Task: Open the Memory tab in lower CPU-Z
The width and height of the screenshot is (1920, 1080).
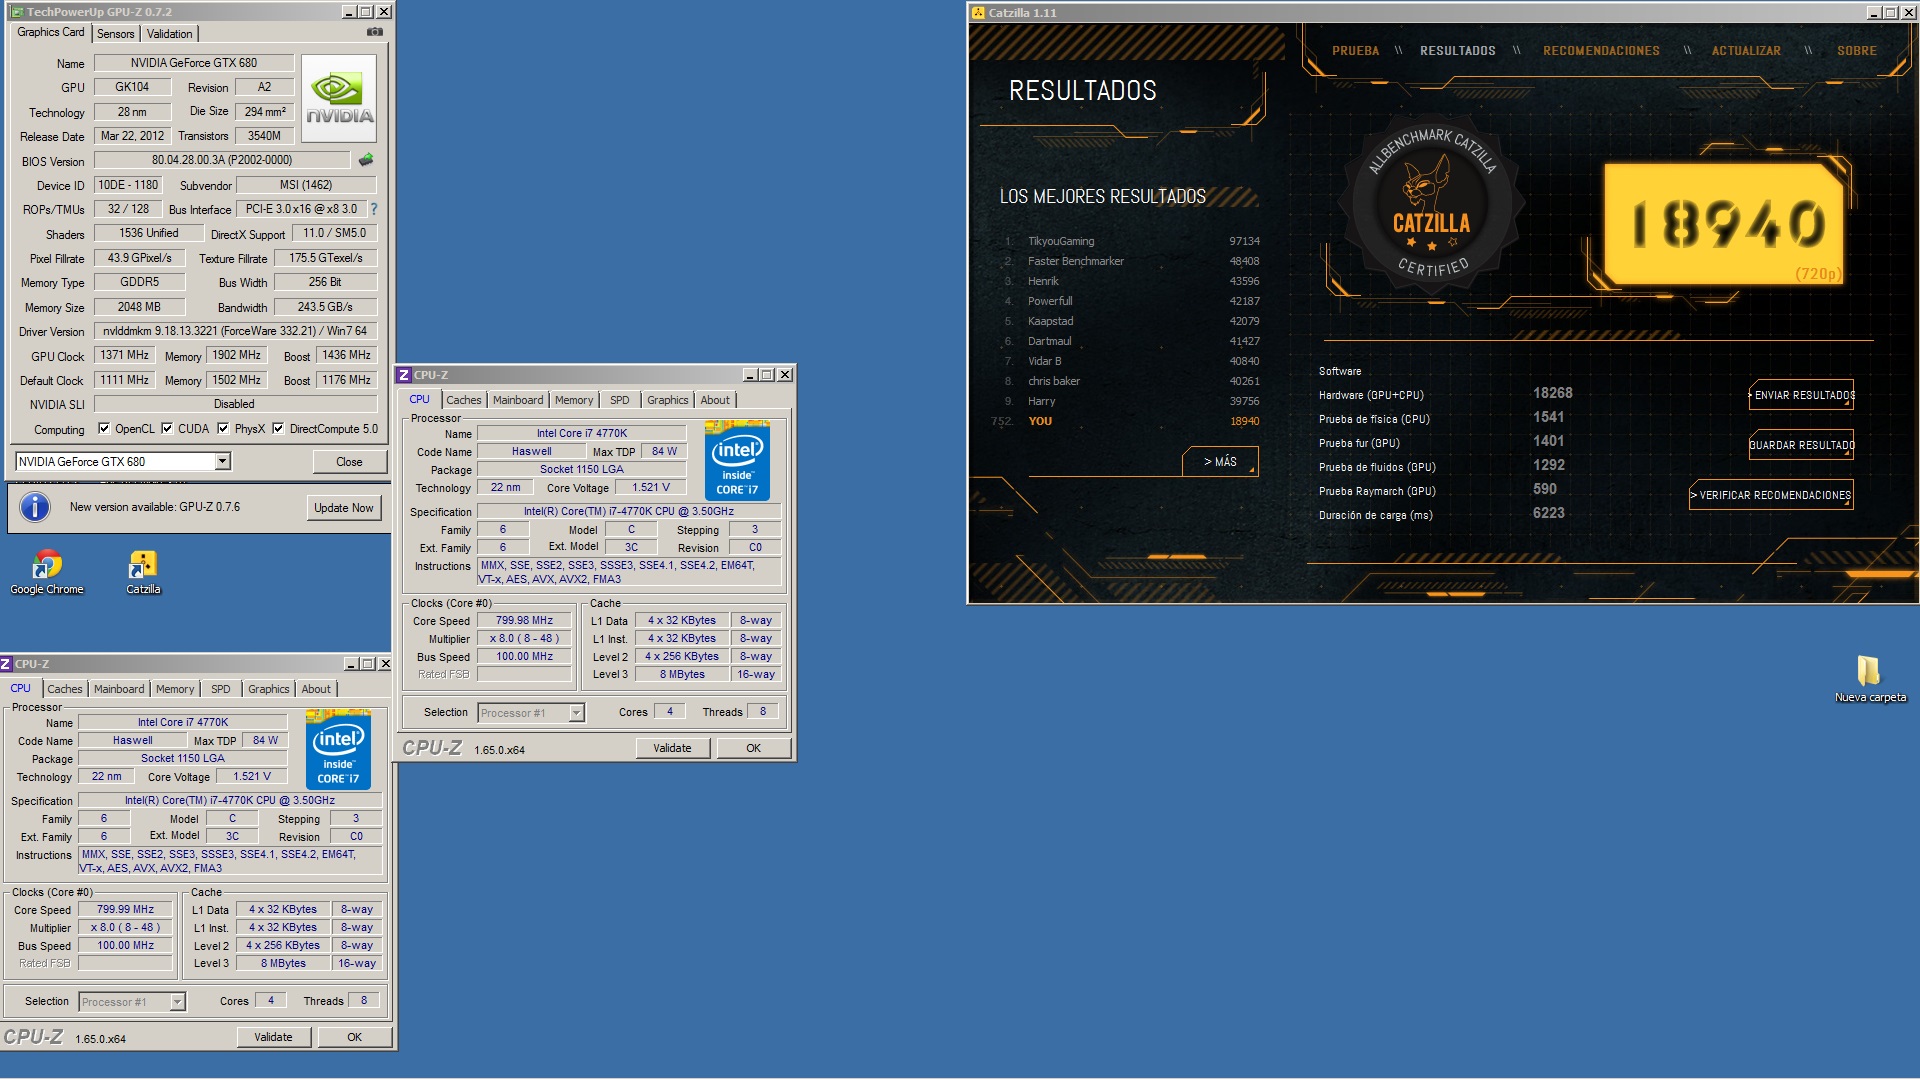Action: coord(175,689)
